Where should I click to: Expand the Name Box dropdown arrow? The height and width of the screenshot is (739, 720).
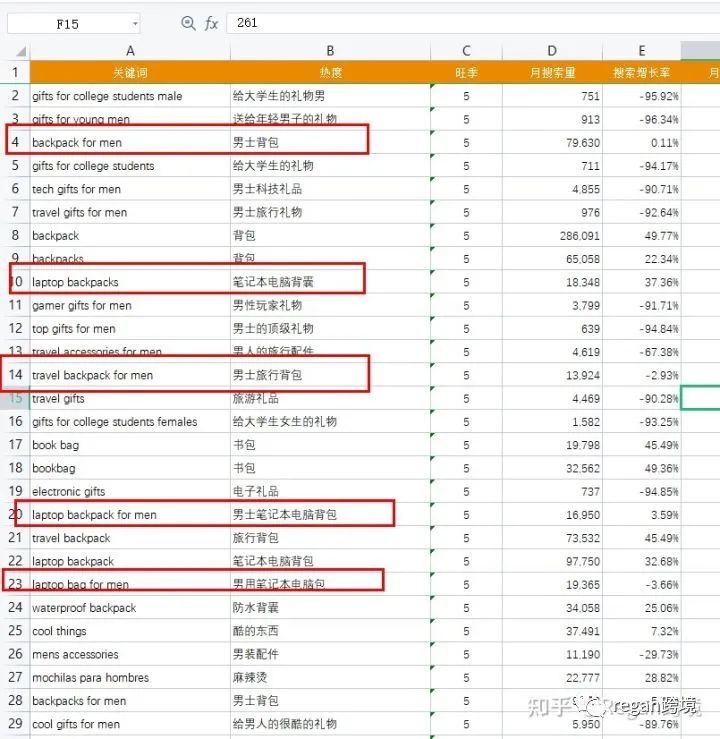(135, 24)
